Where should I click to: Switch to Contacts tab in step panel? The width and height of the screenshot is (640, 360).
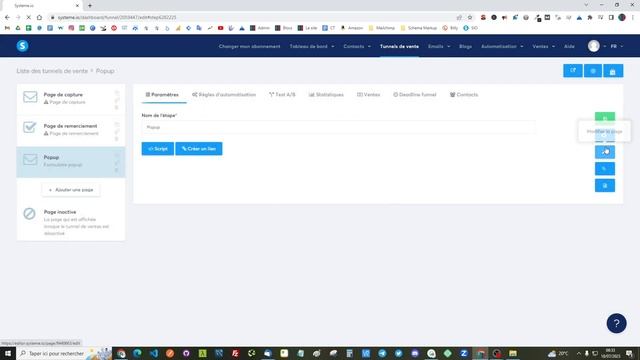[464, 95]
